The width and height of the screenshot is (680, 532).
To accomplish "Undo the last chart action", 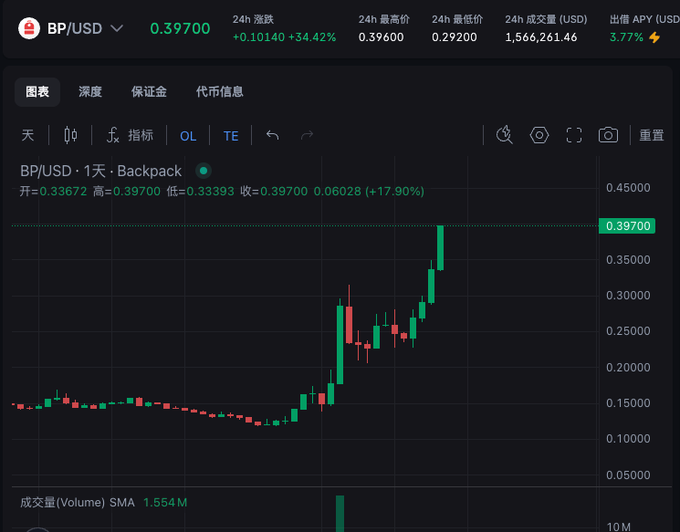I will click(272, 135).
